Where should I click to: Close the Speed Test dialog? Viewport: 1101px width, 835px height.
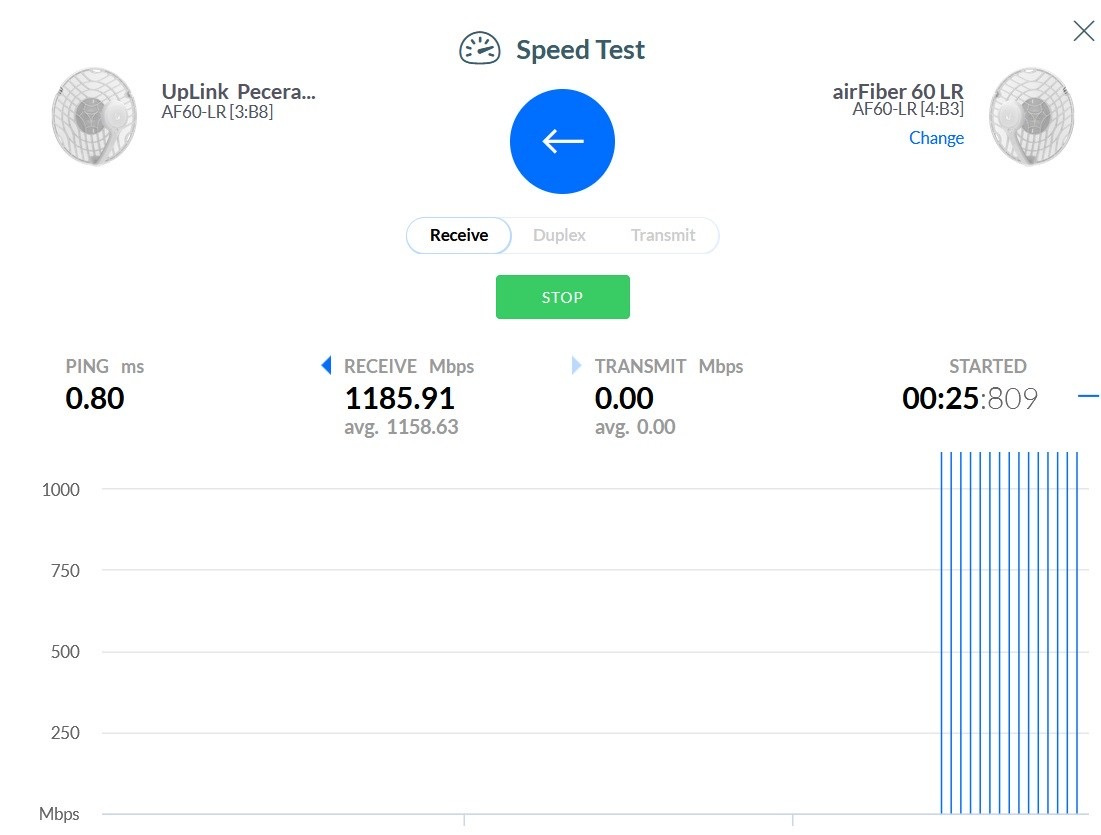coord(1083,31)
